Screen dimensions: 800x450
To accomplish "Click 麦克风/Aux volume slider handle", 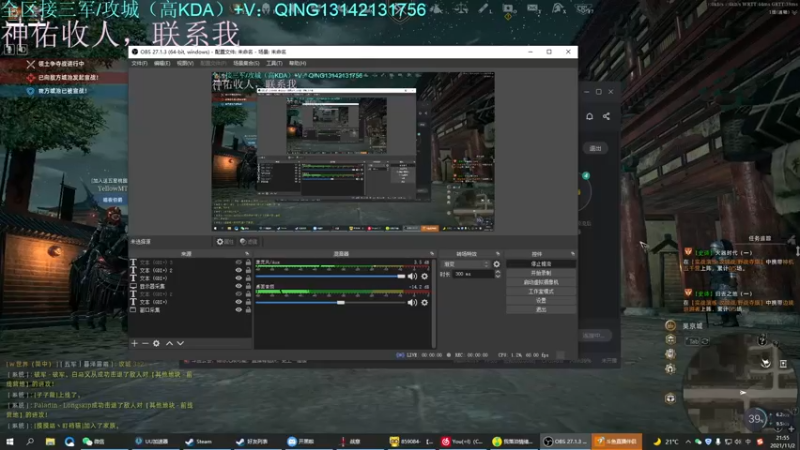I will (x=401, y=276).
